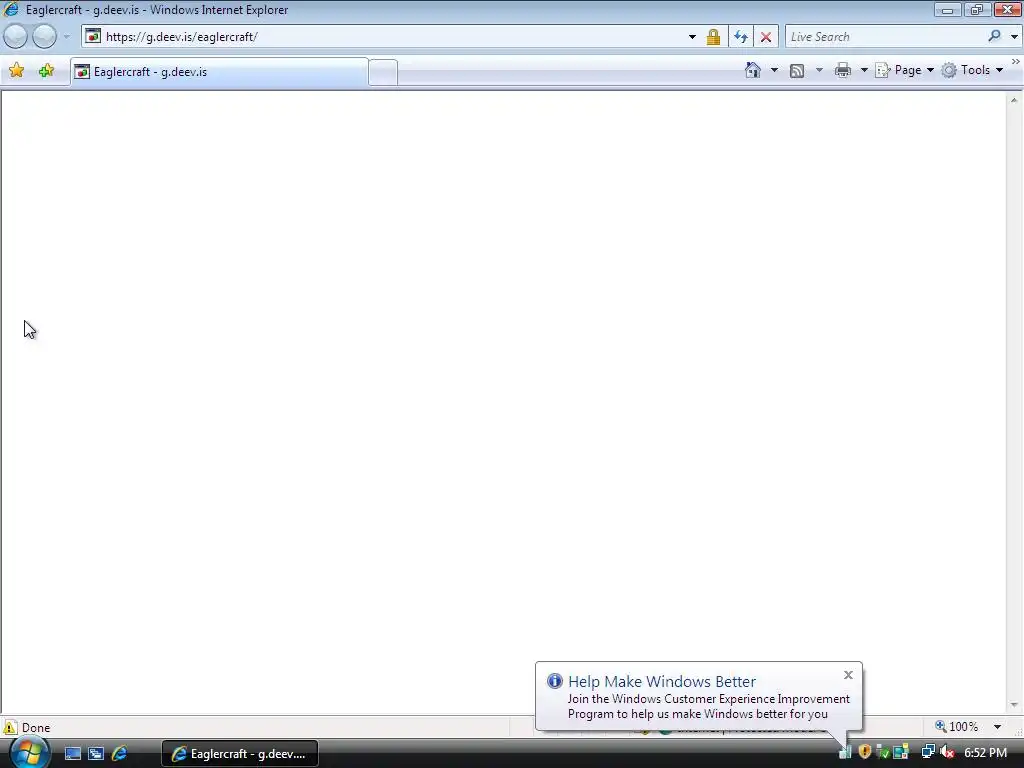The width and height of the screenshot is (1024, 768).
Task: Click the balloon info icon
Action: point(554,681)
